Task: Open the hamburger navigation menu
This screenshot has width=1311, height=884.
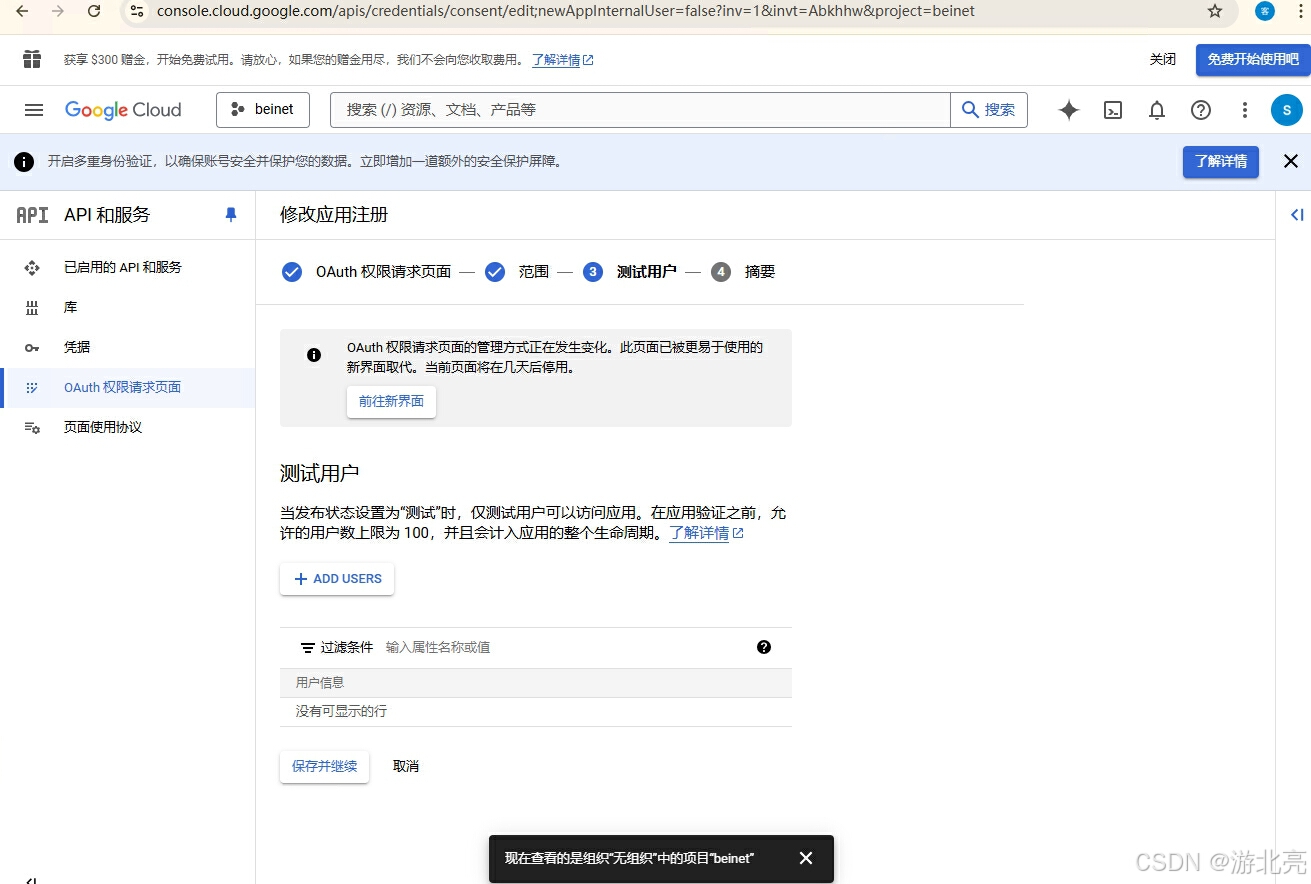Action: click(34, 110)
